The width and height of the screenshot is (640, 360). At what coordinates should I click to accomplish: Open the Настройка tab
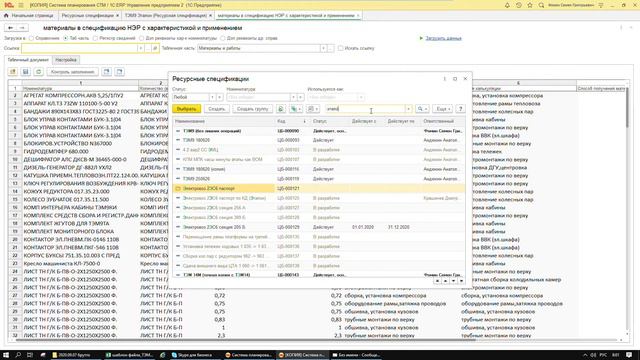click(x=66, y=60)
